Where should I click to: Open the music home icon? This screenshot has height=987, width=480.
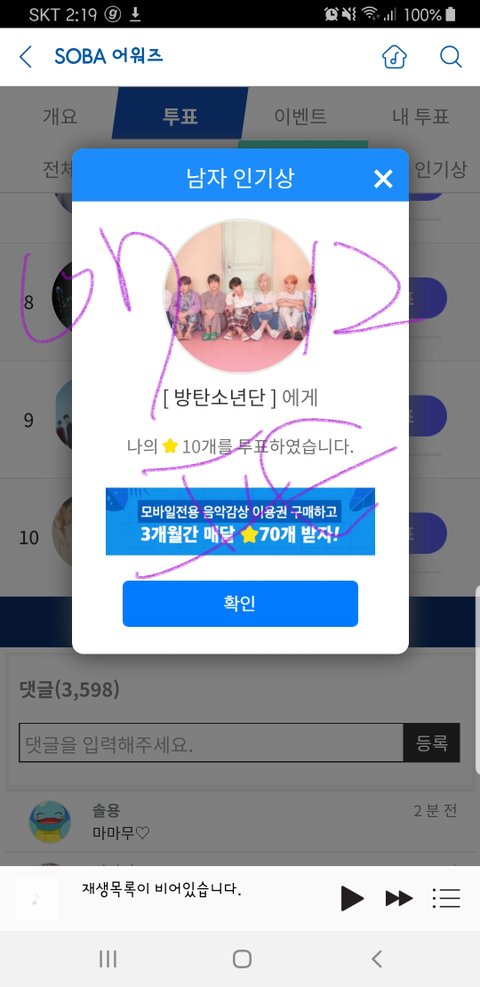[394, 57]
